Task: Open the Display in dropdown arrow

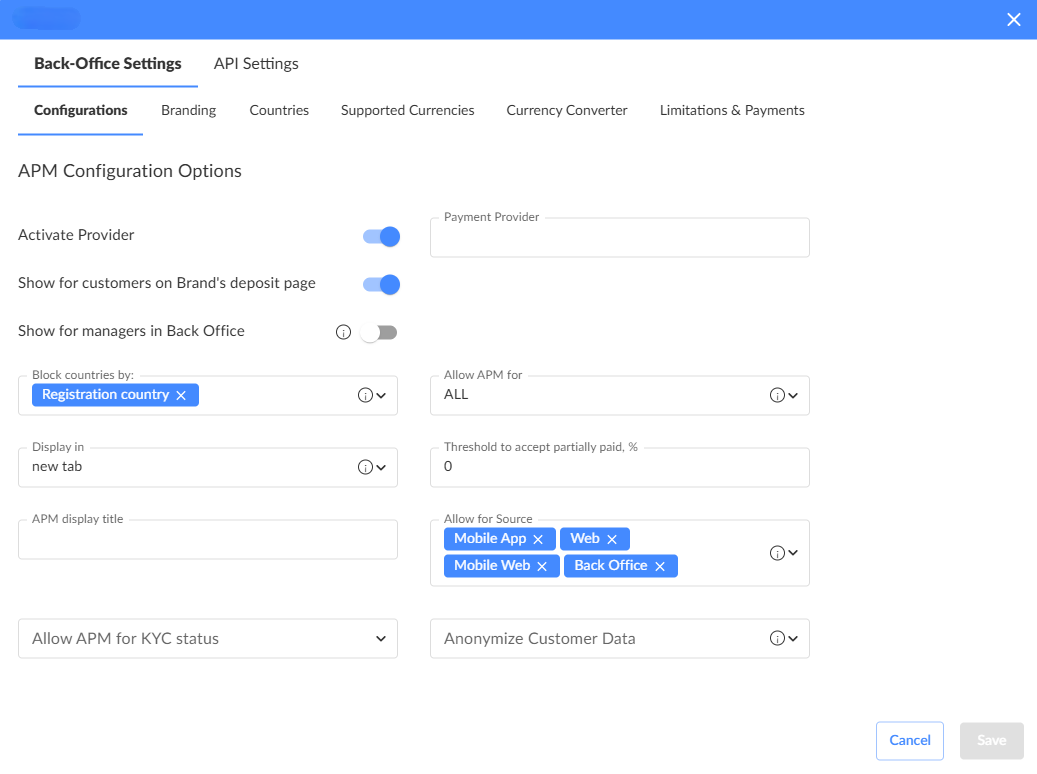Action: 381,467
